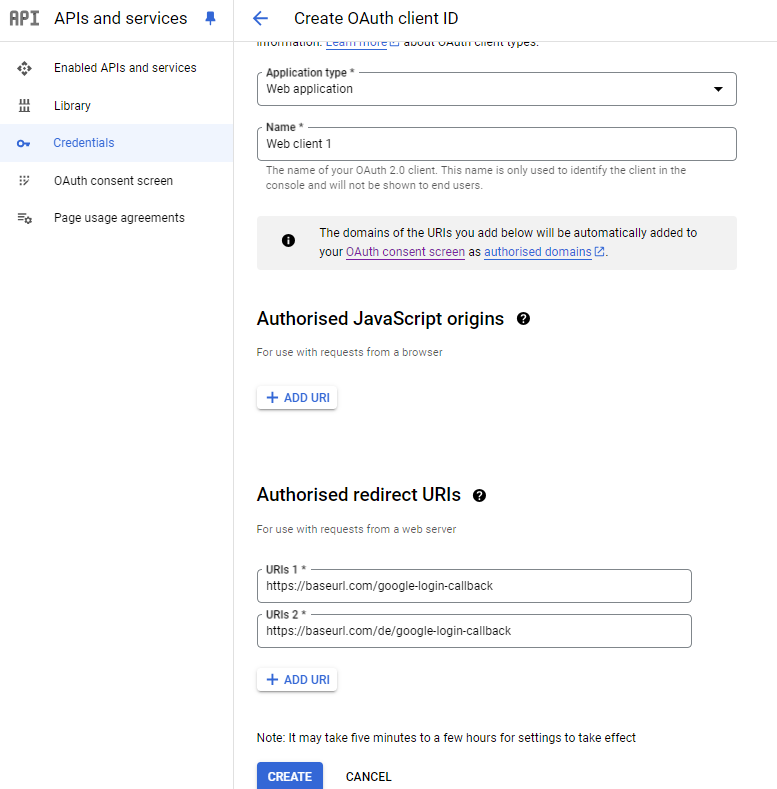Open Enabled APIs and services page
The height and width of the screenshot is (789, 777).
(125, 68)
